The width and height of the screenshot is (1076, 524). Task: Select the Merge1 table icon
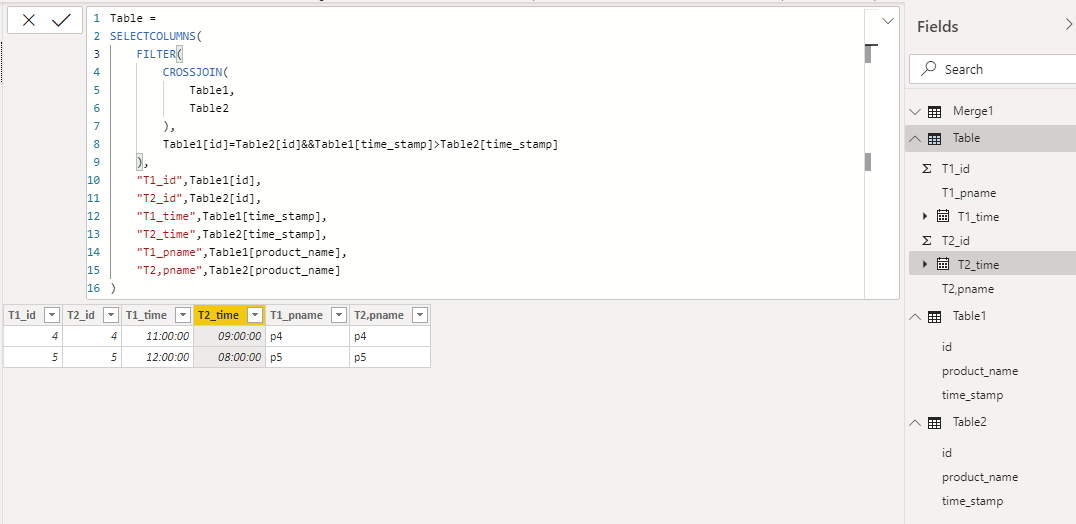point(934,111)
